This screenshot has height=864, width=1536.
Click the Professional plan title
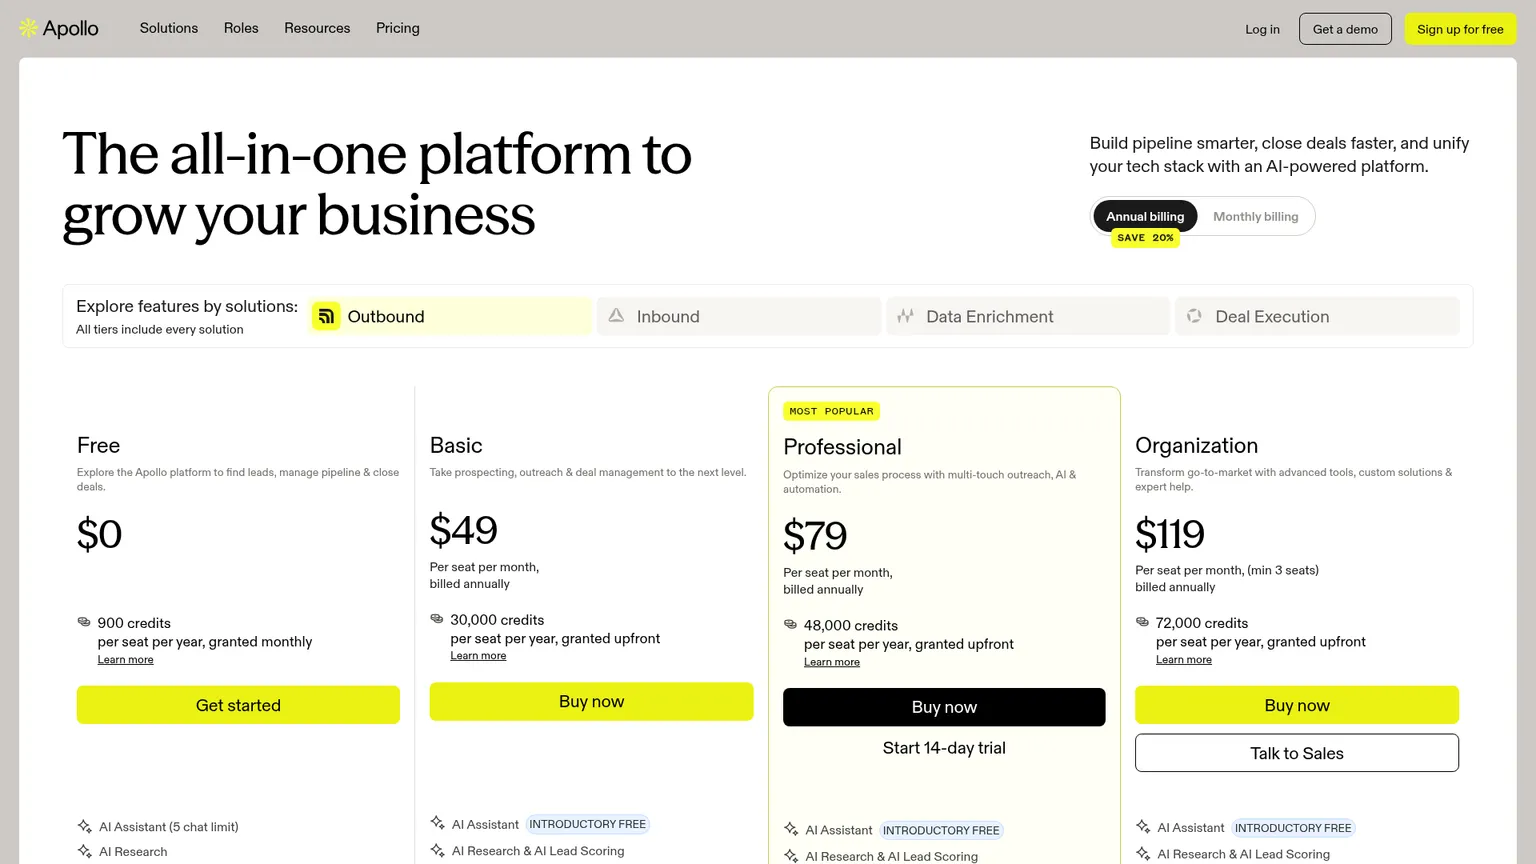point(842,447)
